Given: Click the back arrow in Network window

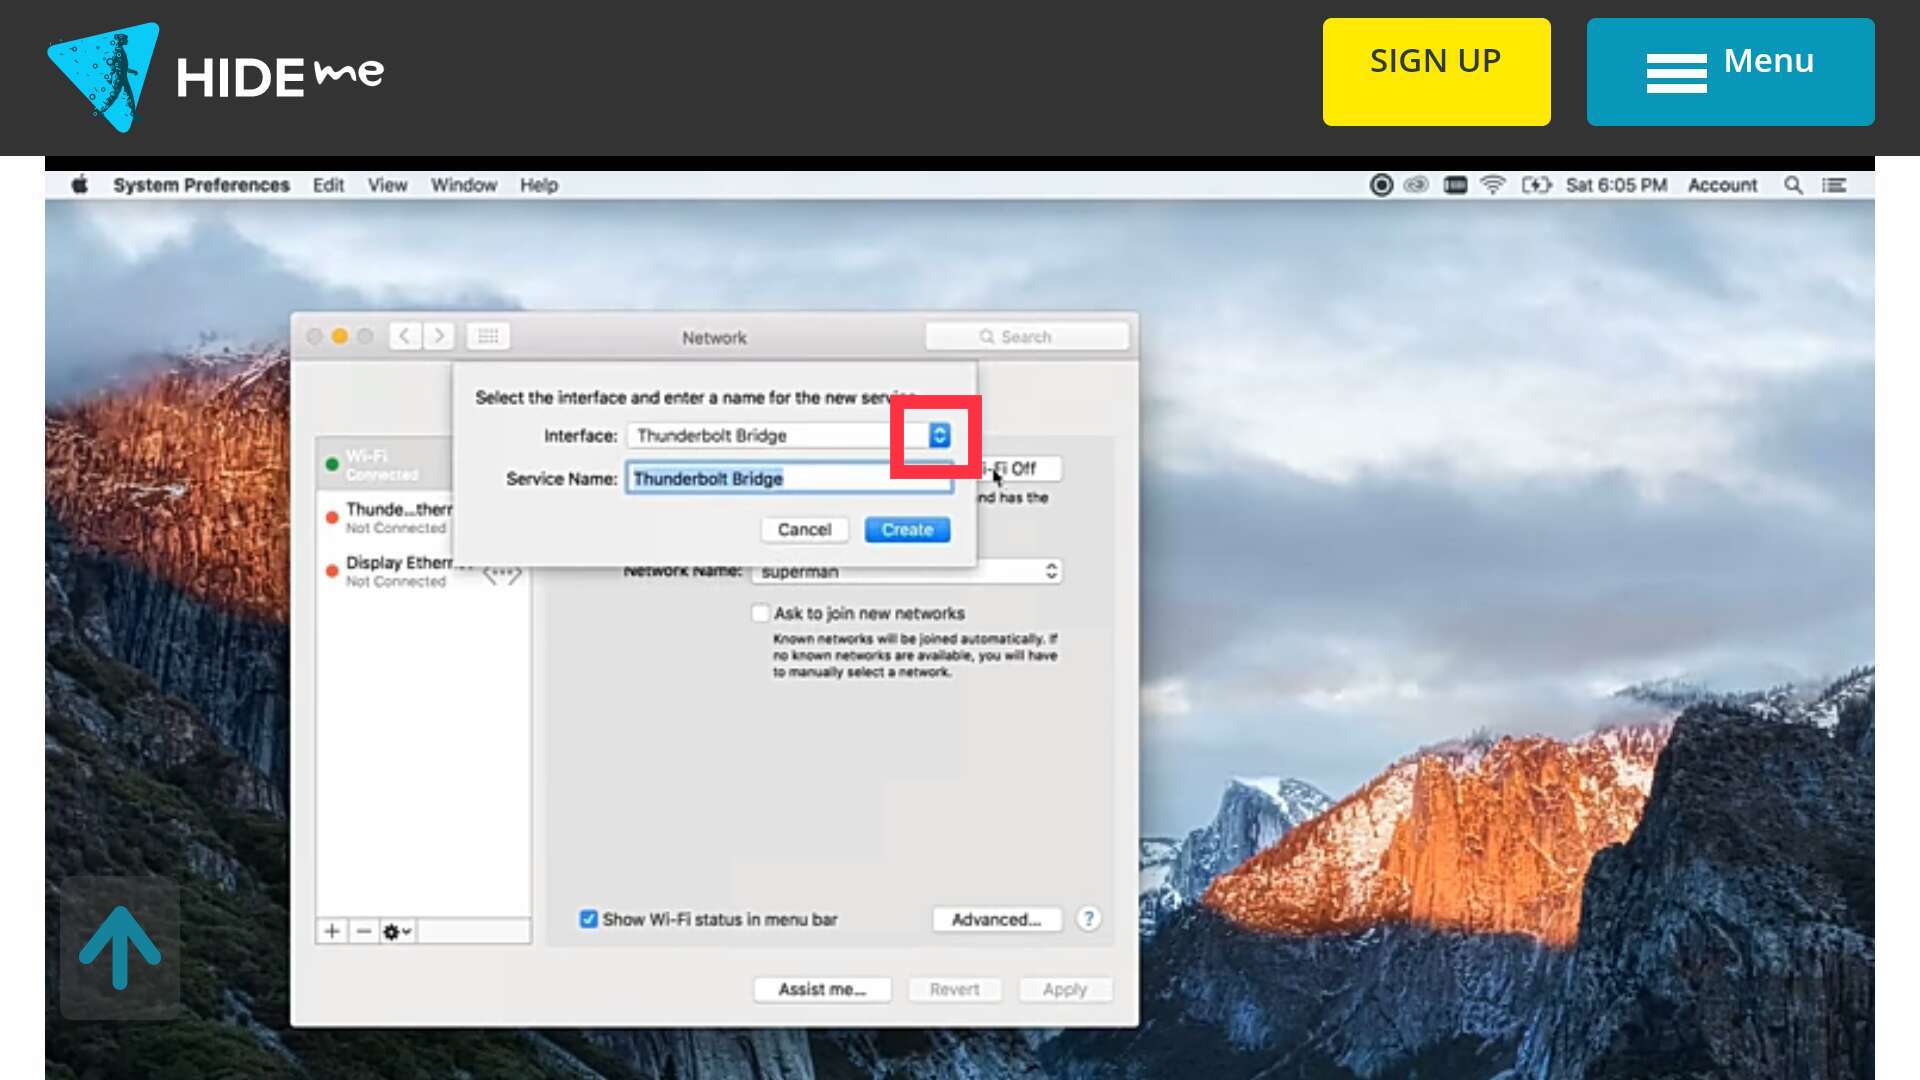Looking at the screenshot, I should [x=404, y=336].
